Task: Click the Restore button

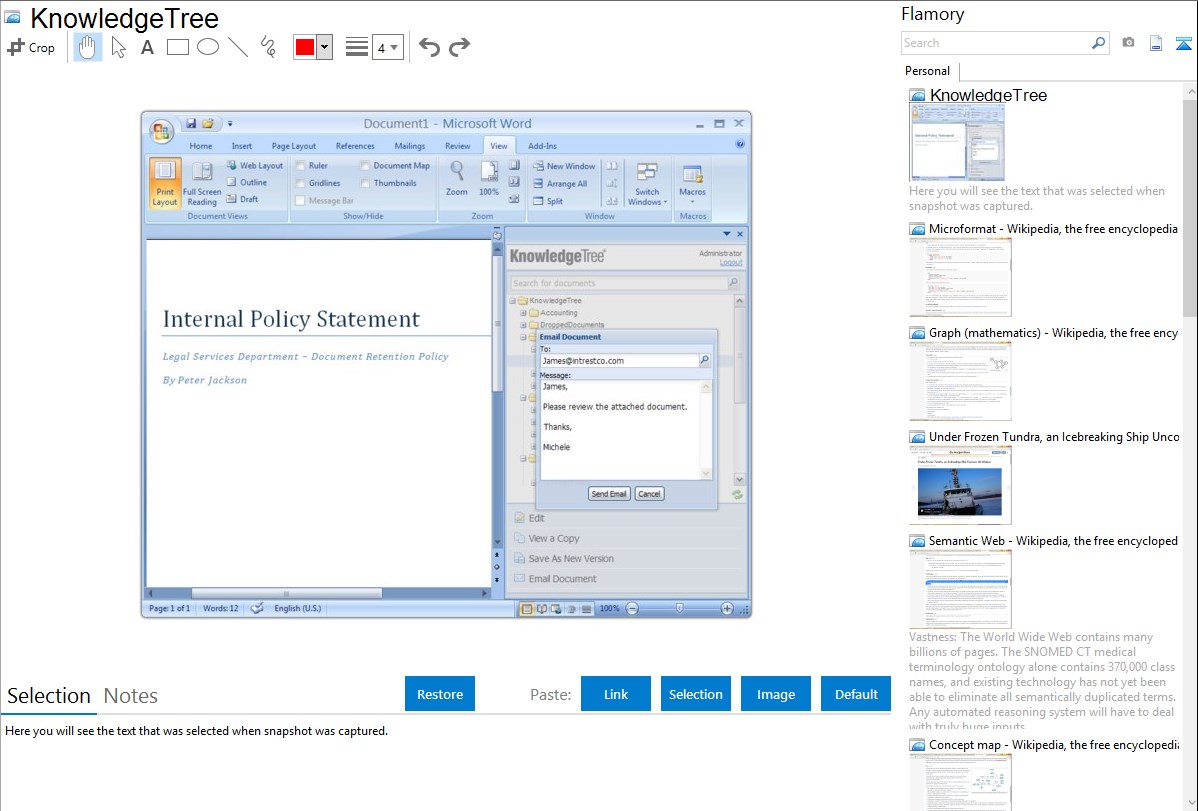Action: click(x=440, y=694)
